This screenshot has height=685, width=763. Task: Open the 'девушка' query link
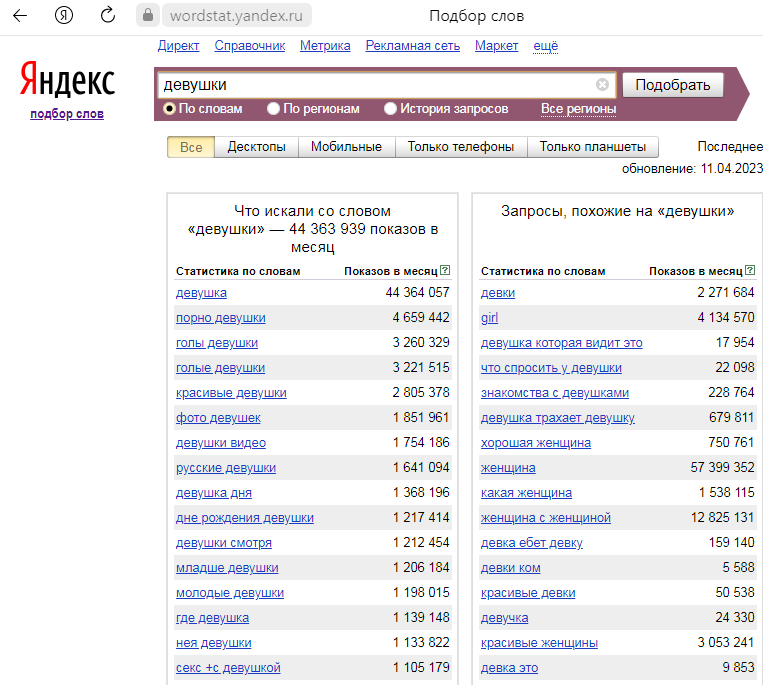(x=201, y=293)
